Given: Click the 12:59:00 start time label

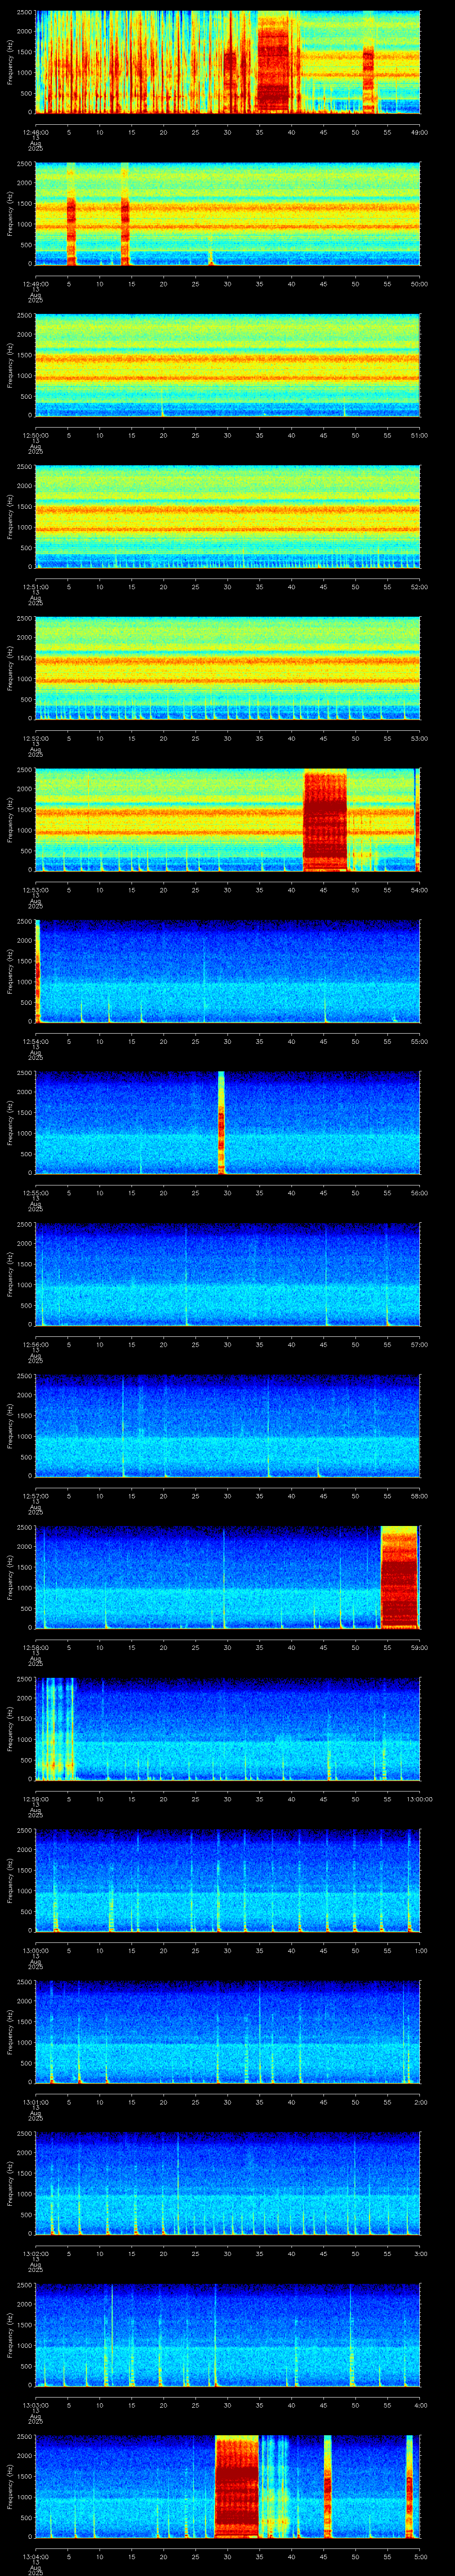Looking at the screenshot, I should pos(36,1799).
